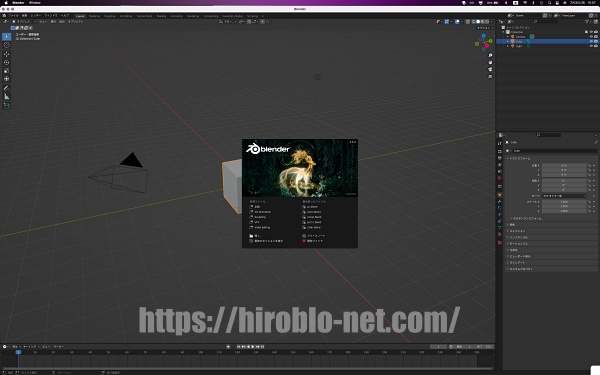Select the Rotate tool
The image size is (600, 375).
(7, 62)
